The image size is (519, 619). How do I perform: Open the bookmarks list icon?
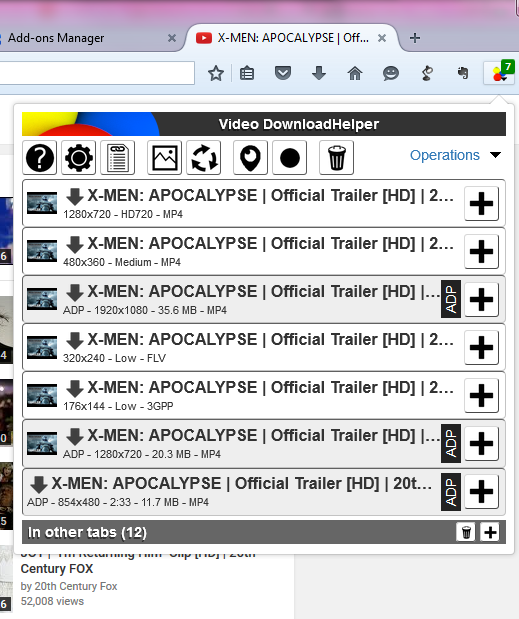point(247,73)
